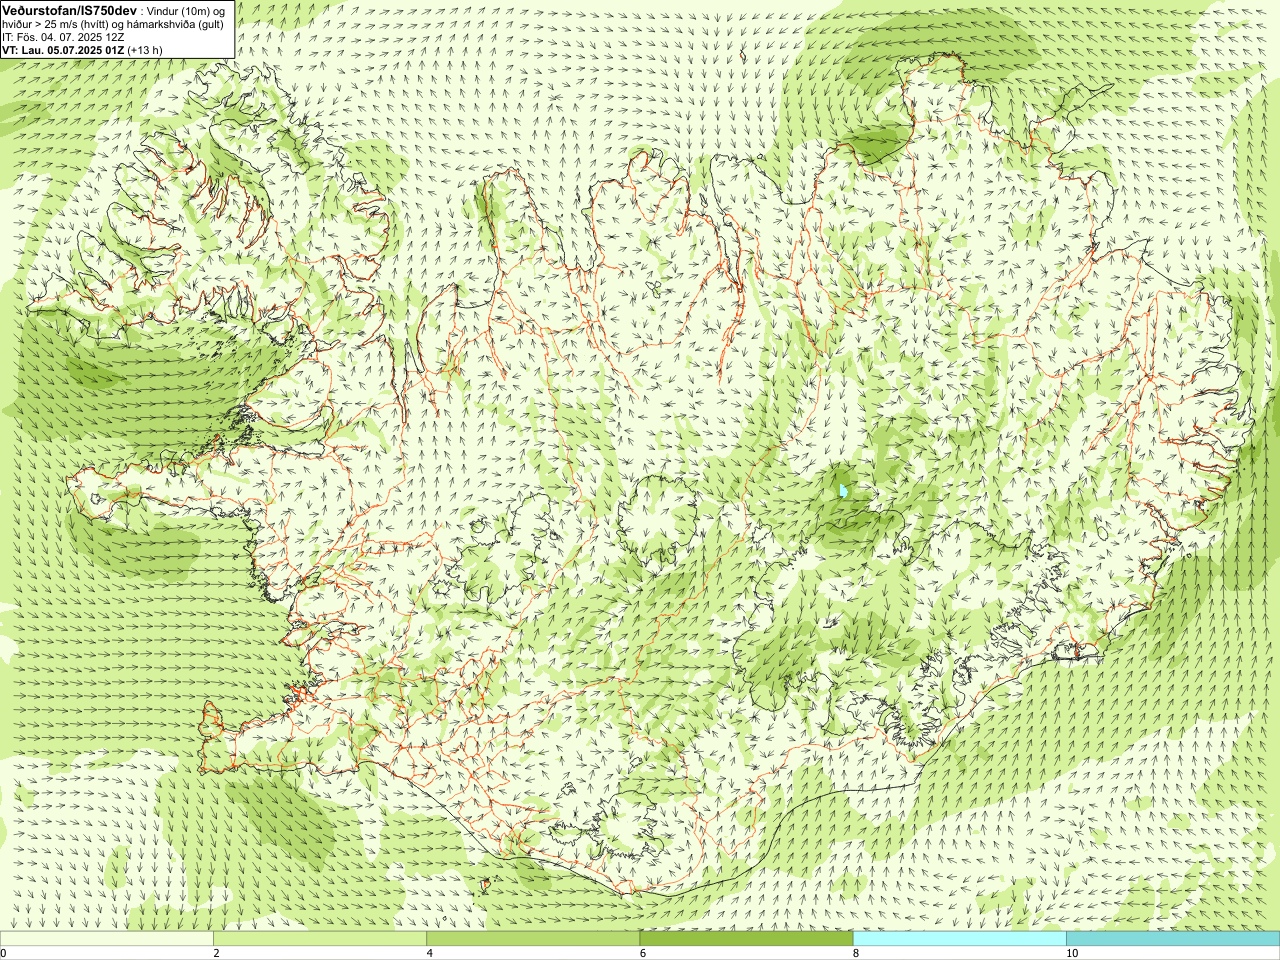
Task: Click the 'Veðurstofan/IS750dev' title text
Action: click(x=69, y=10)
